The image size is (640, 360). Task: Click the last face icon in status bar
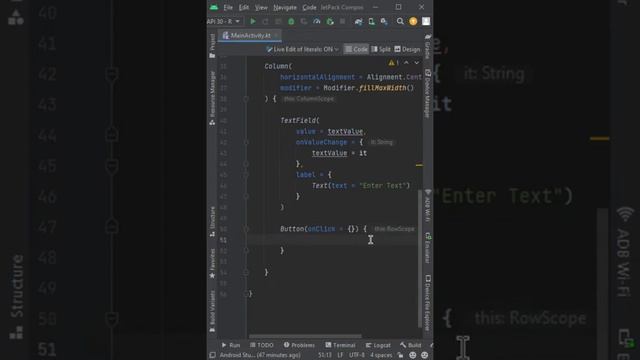[424, 356]
